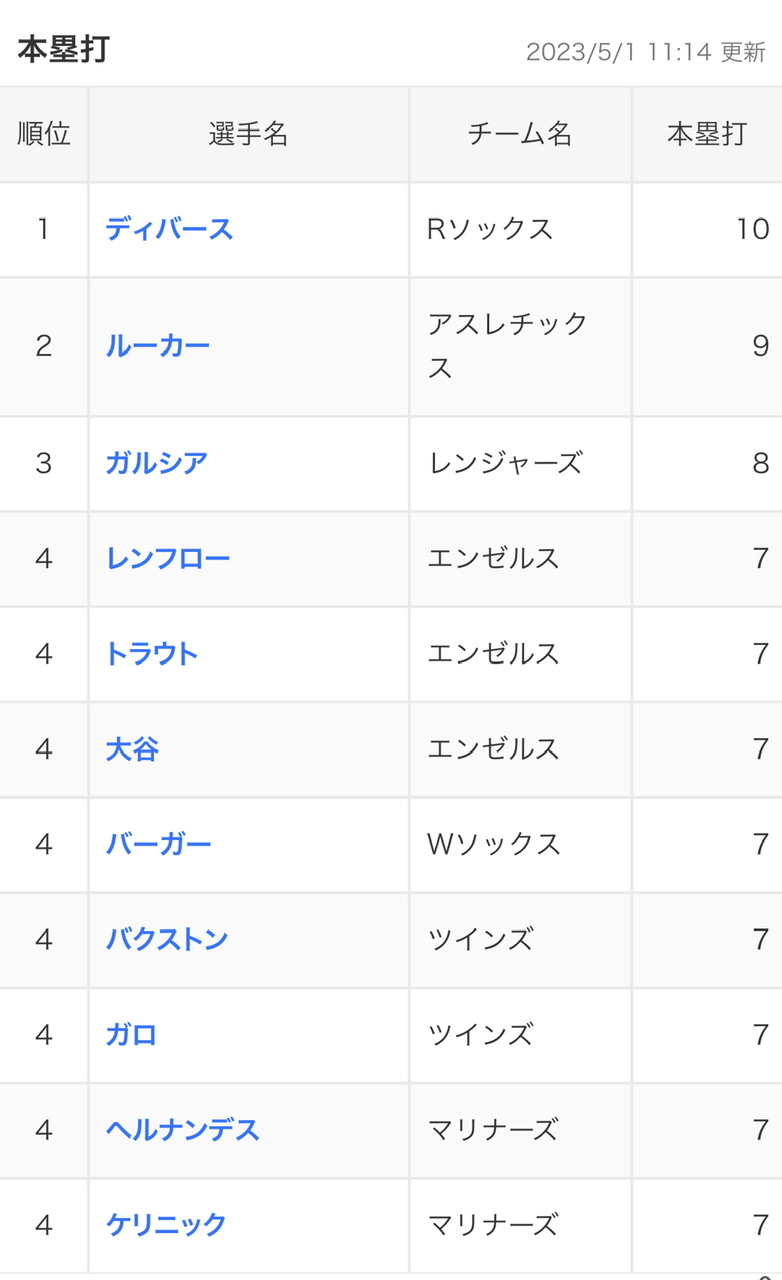782x1280 pixels.
Task: Open player link ガルシア
Action: pos(157,463)
